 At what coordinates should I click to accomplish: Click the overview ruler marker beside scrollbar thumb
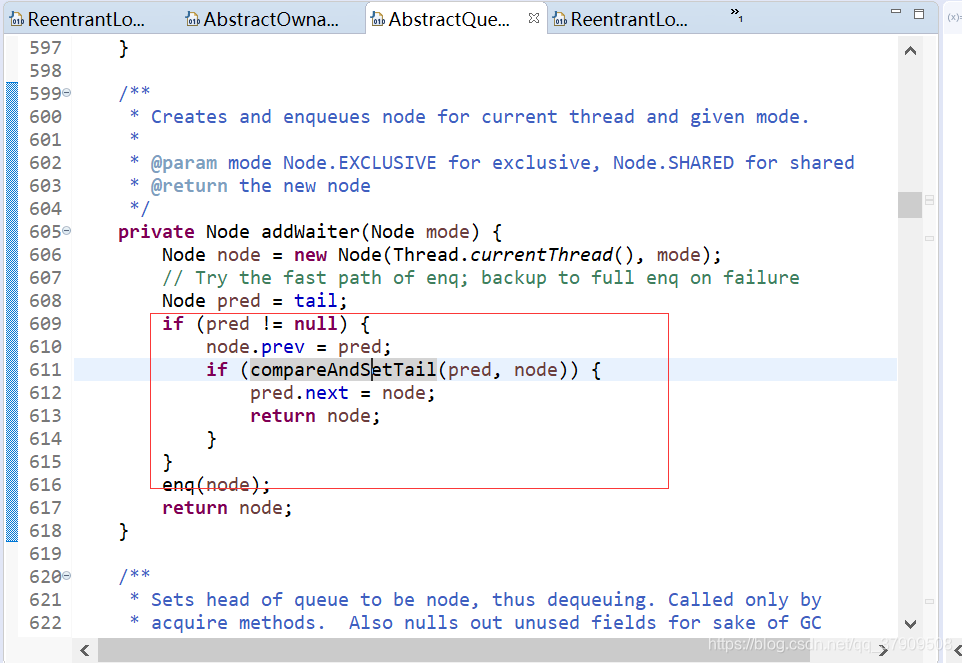(929, 200)
